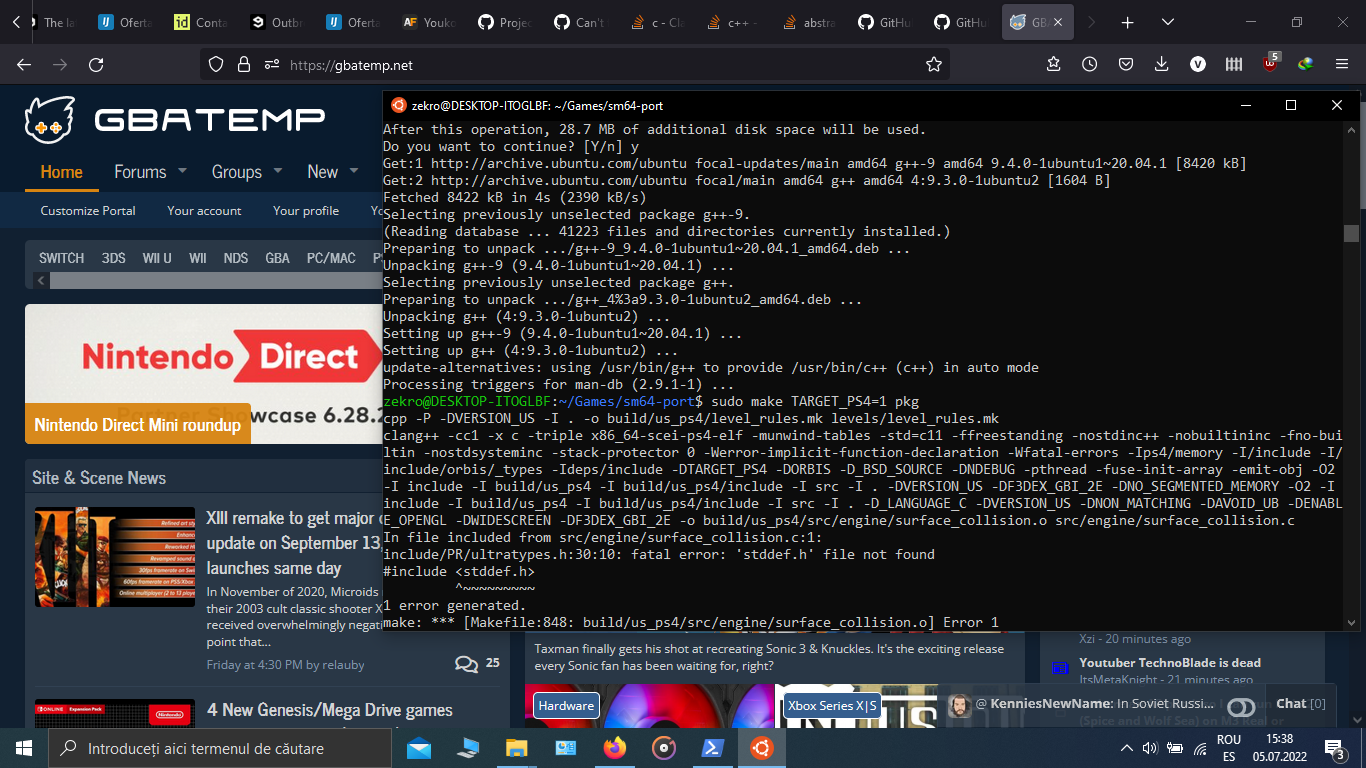Open Nintendo Direct Mini roundup article
1366x768 pixels.
pos(138,425)
